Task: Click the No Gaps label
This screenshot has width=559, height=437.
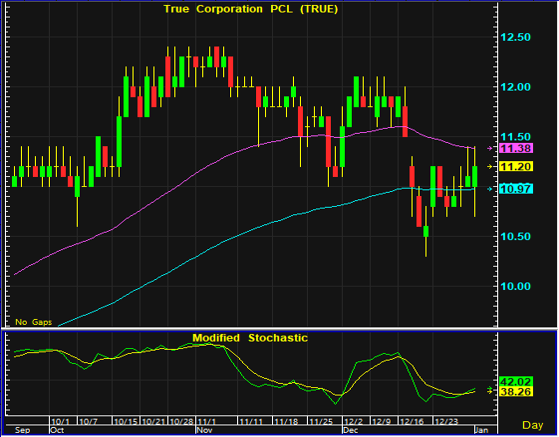Action: click(x=34, y=322)
